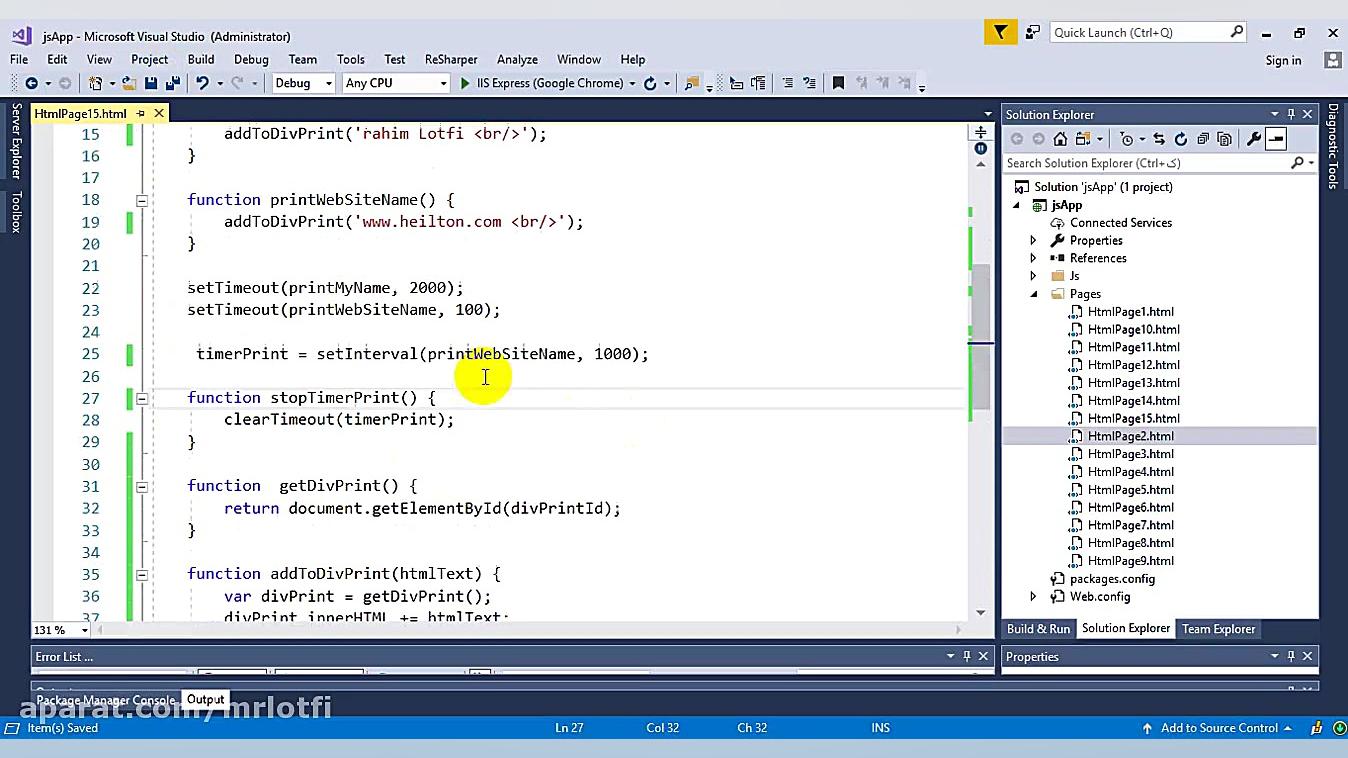The image size is (1348, 758).
Task: Switch to the Output tab
Action: (205, 700)
